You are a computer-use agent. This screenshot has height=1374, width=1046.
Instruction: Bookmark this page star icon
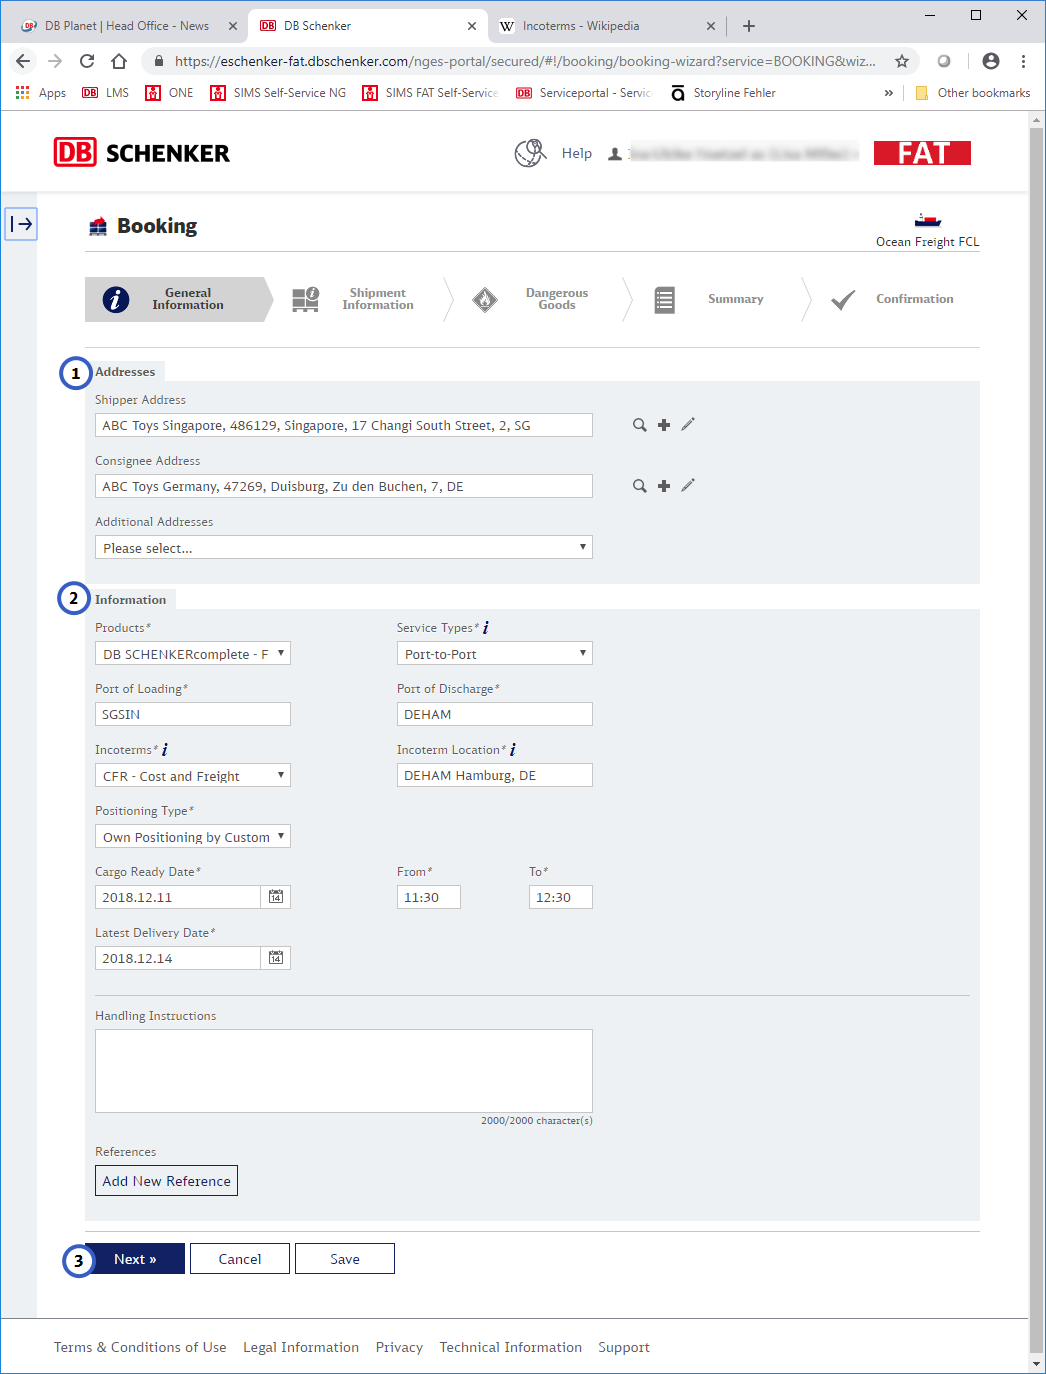click(902, 61)
